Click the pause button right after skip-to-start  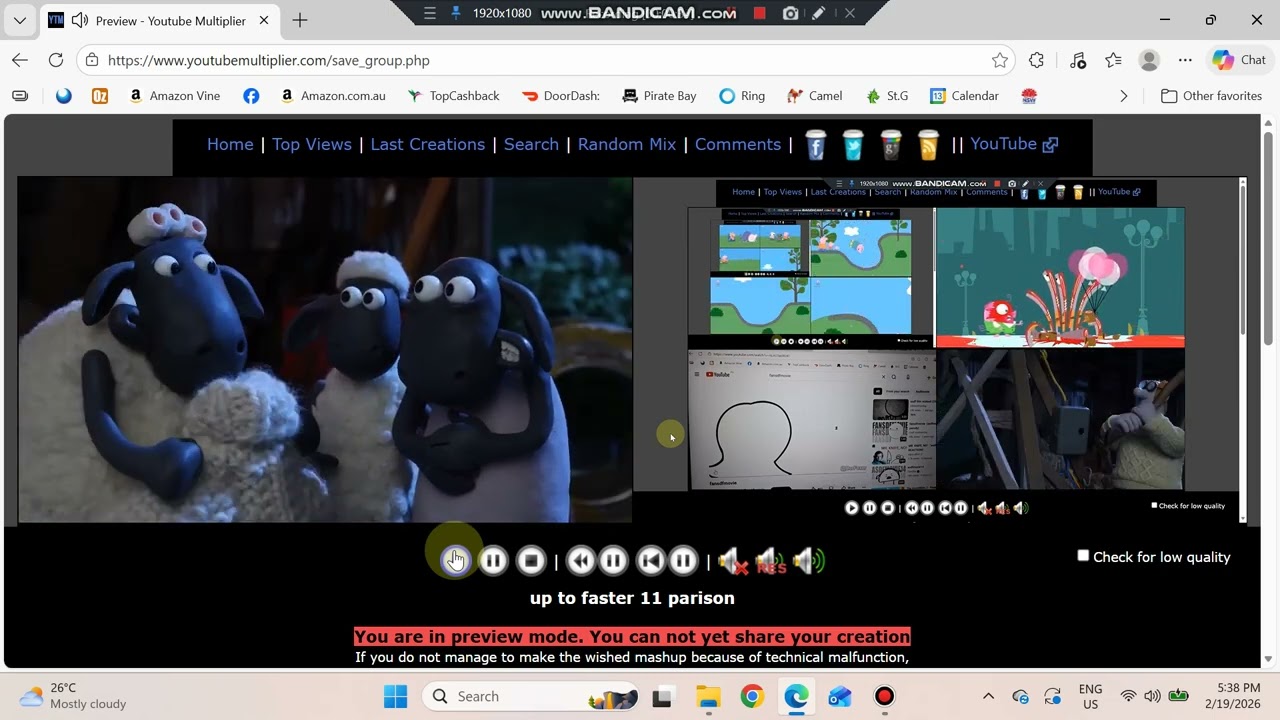click(x=683, y=561)
